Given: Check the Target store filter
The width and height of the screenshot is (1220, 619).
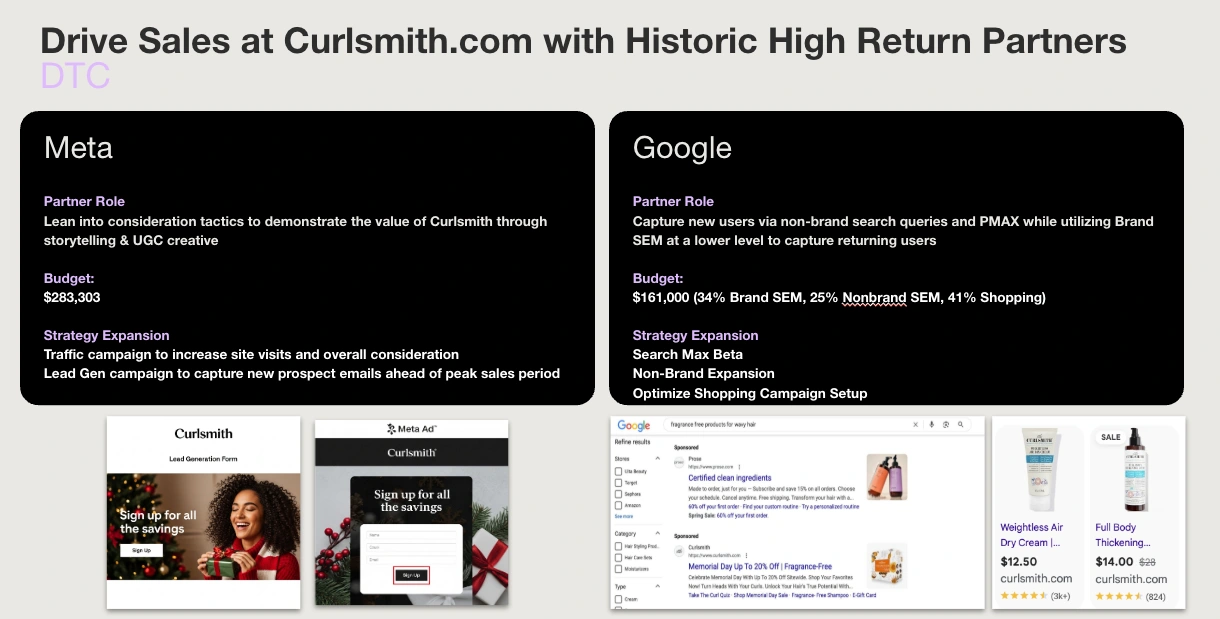Looking at the screenshot, I should pos(618,483).
